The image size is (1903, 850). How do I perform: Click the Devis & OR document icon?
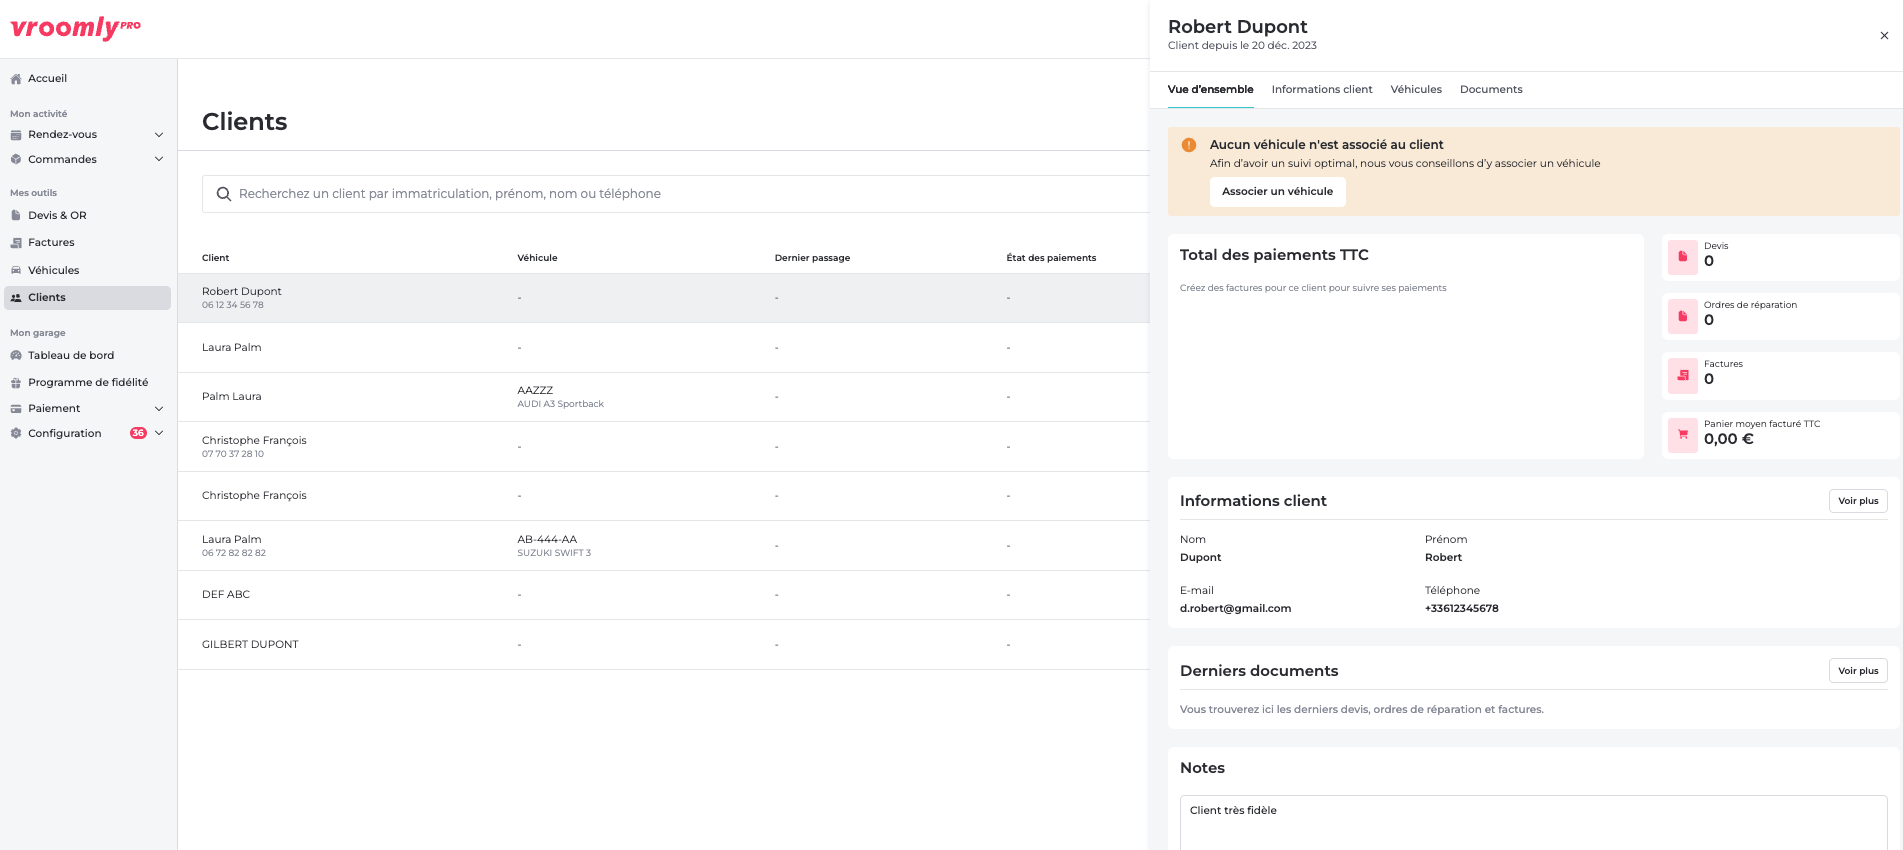tap(16, 216)
